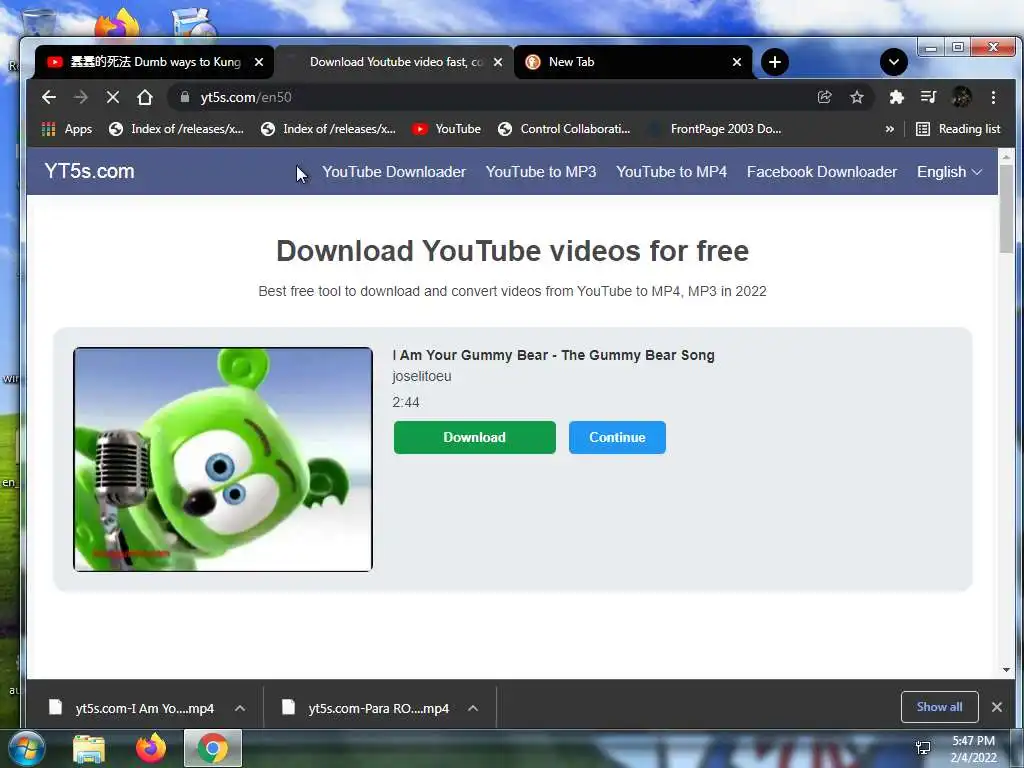Open Firefox from the taskbar
Viewport: 1024px width, 768px height.
pyautogui.click(x=151, y=749)
